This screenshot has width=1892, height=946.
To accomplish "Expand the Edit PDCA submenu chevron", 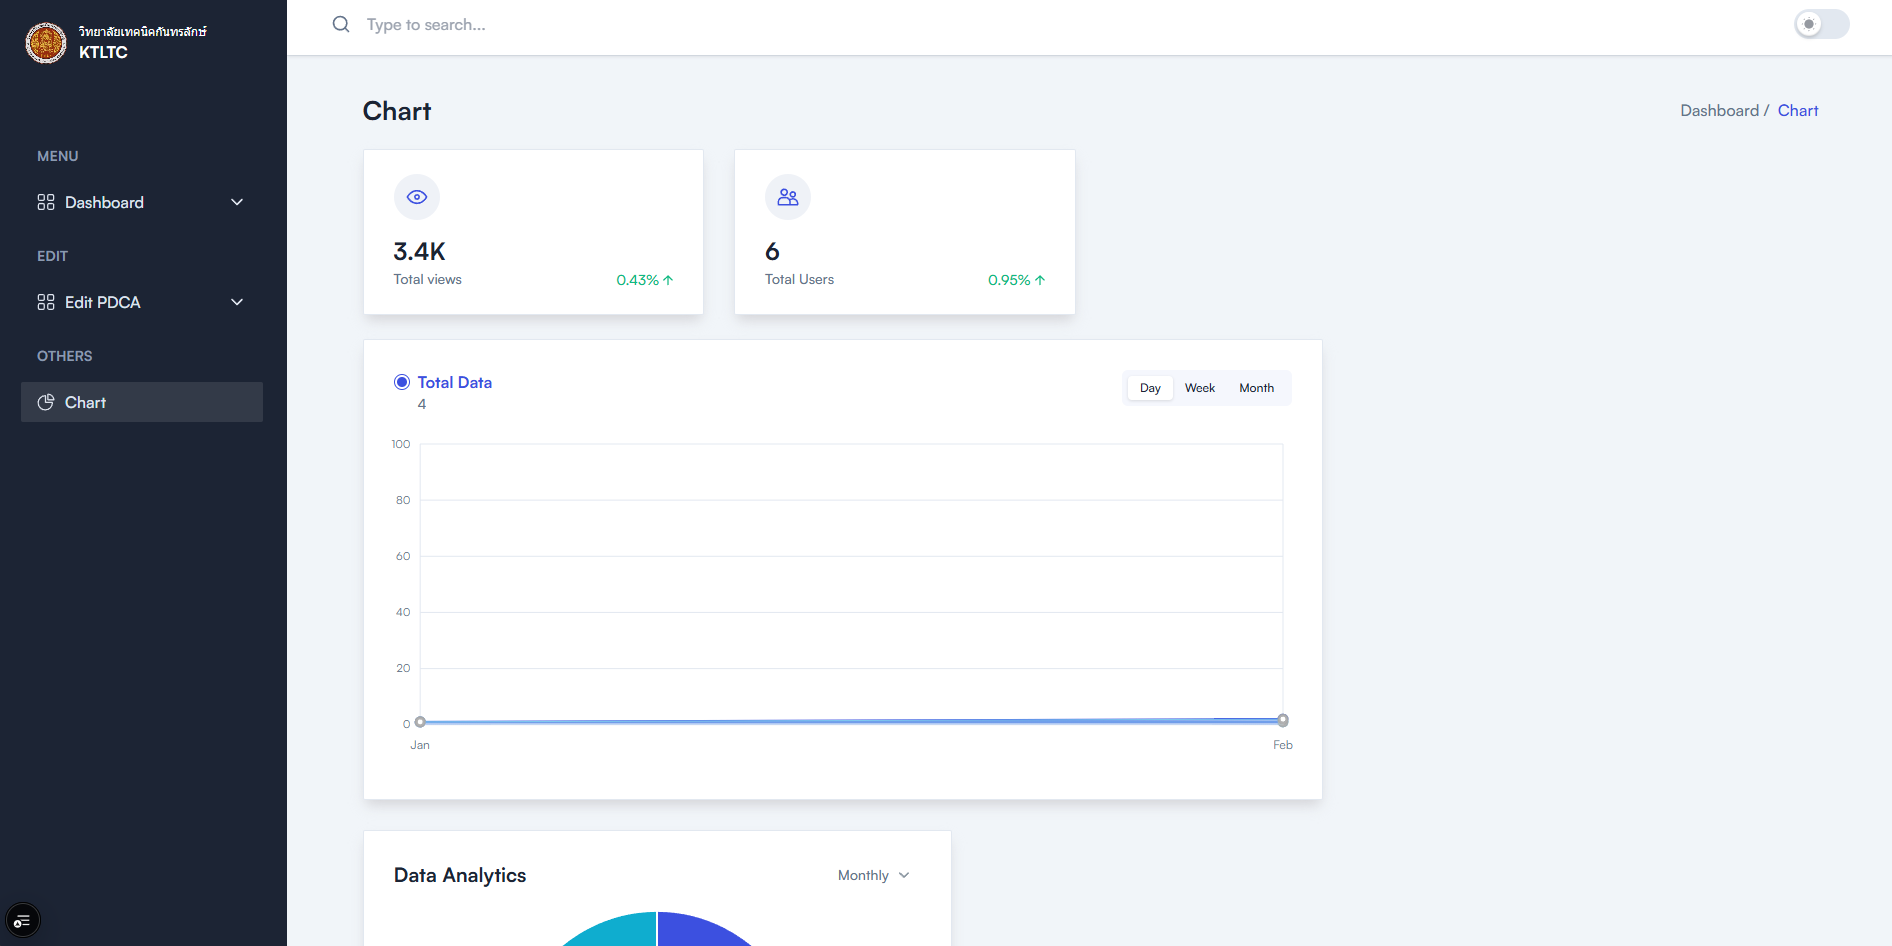I will [237, 302].
